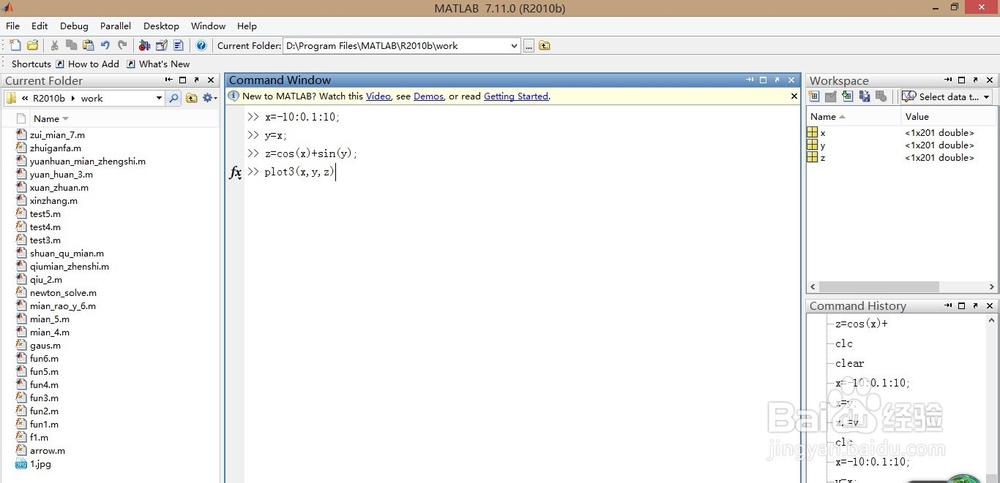Go up one level in Current Folder panel
Image resolution: width=1000 pixels, height=483 pixels.
click(191, 98)
